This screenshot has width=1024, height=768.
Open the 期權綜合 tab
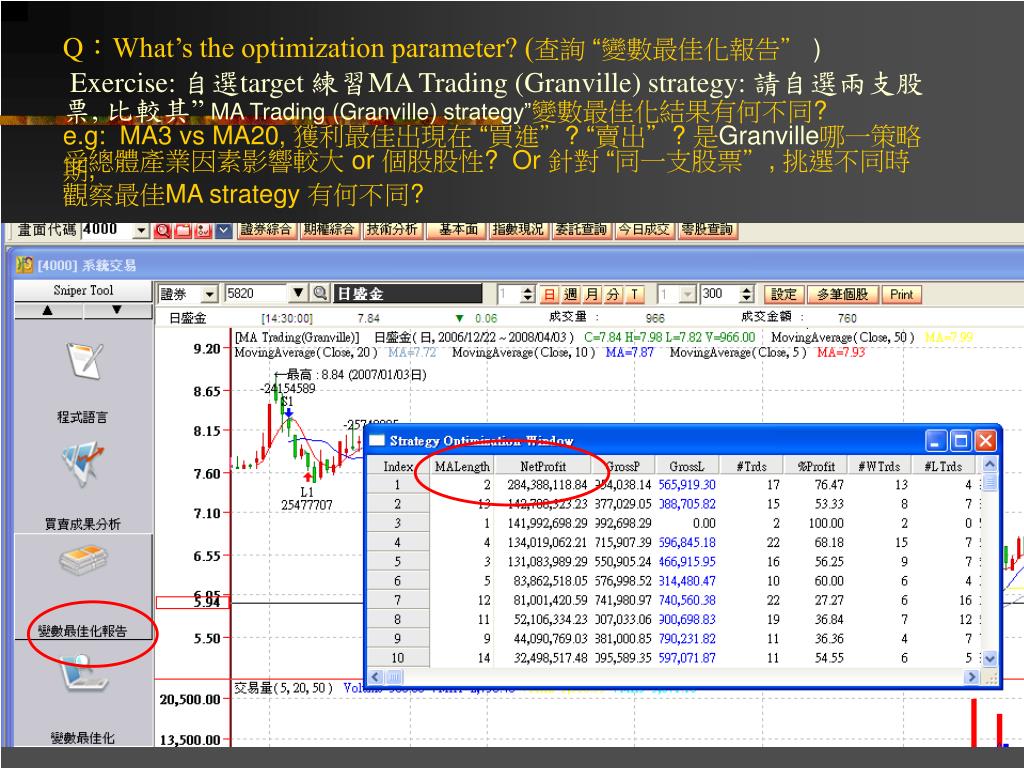point(329,230)
